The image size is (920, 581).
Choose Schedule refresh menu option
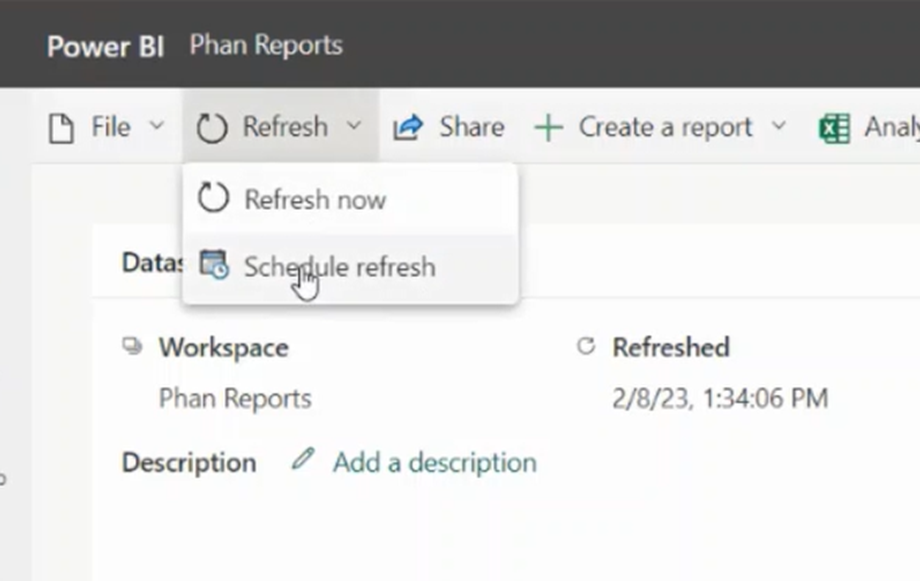pyautogui.click(x=350, y=267)
